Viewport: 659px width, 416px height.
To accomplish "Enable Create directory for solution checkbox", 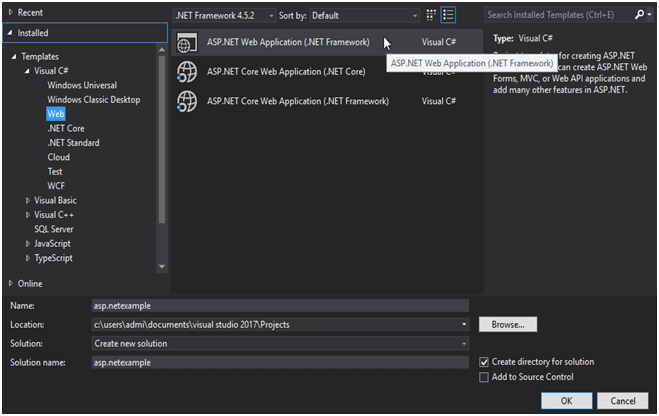I will [485, 361].
